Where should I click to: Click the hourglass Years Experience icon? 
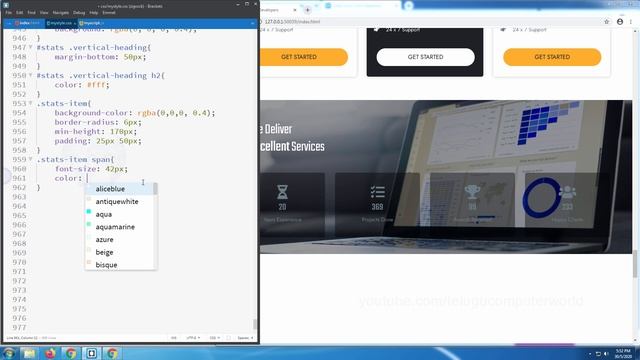coord(282,191)
